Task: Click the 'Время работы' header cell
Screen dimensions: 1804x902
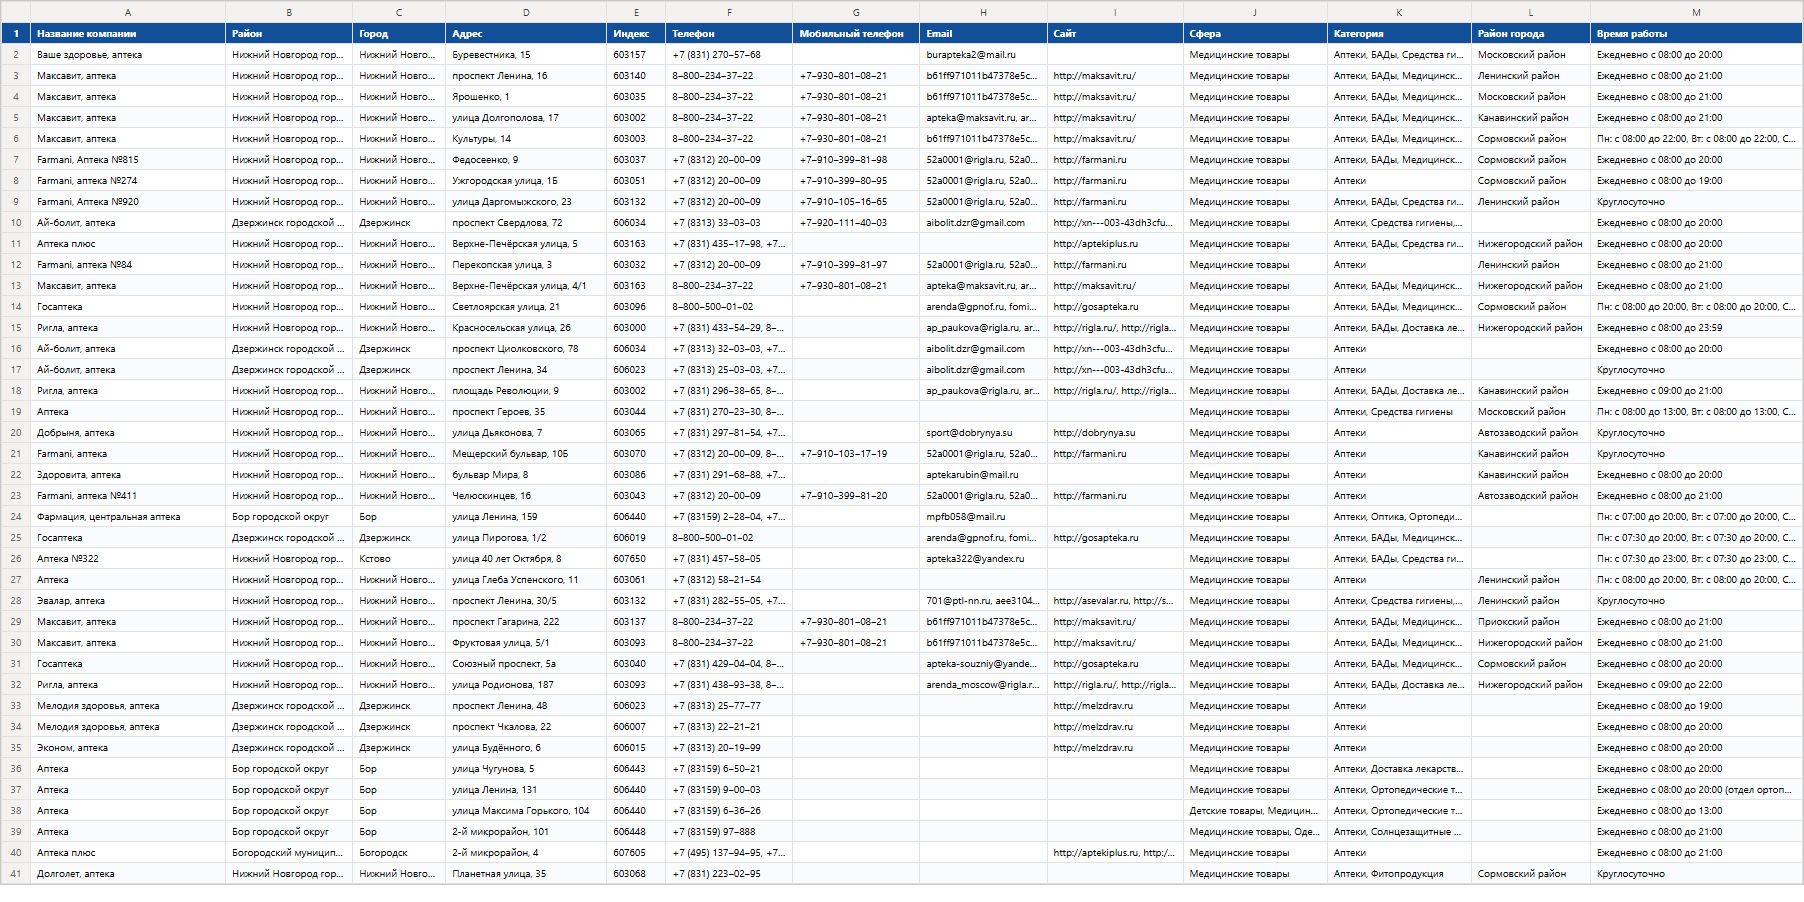Action: click(x=1696, y=34)
